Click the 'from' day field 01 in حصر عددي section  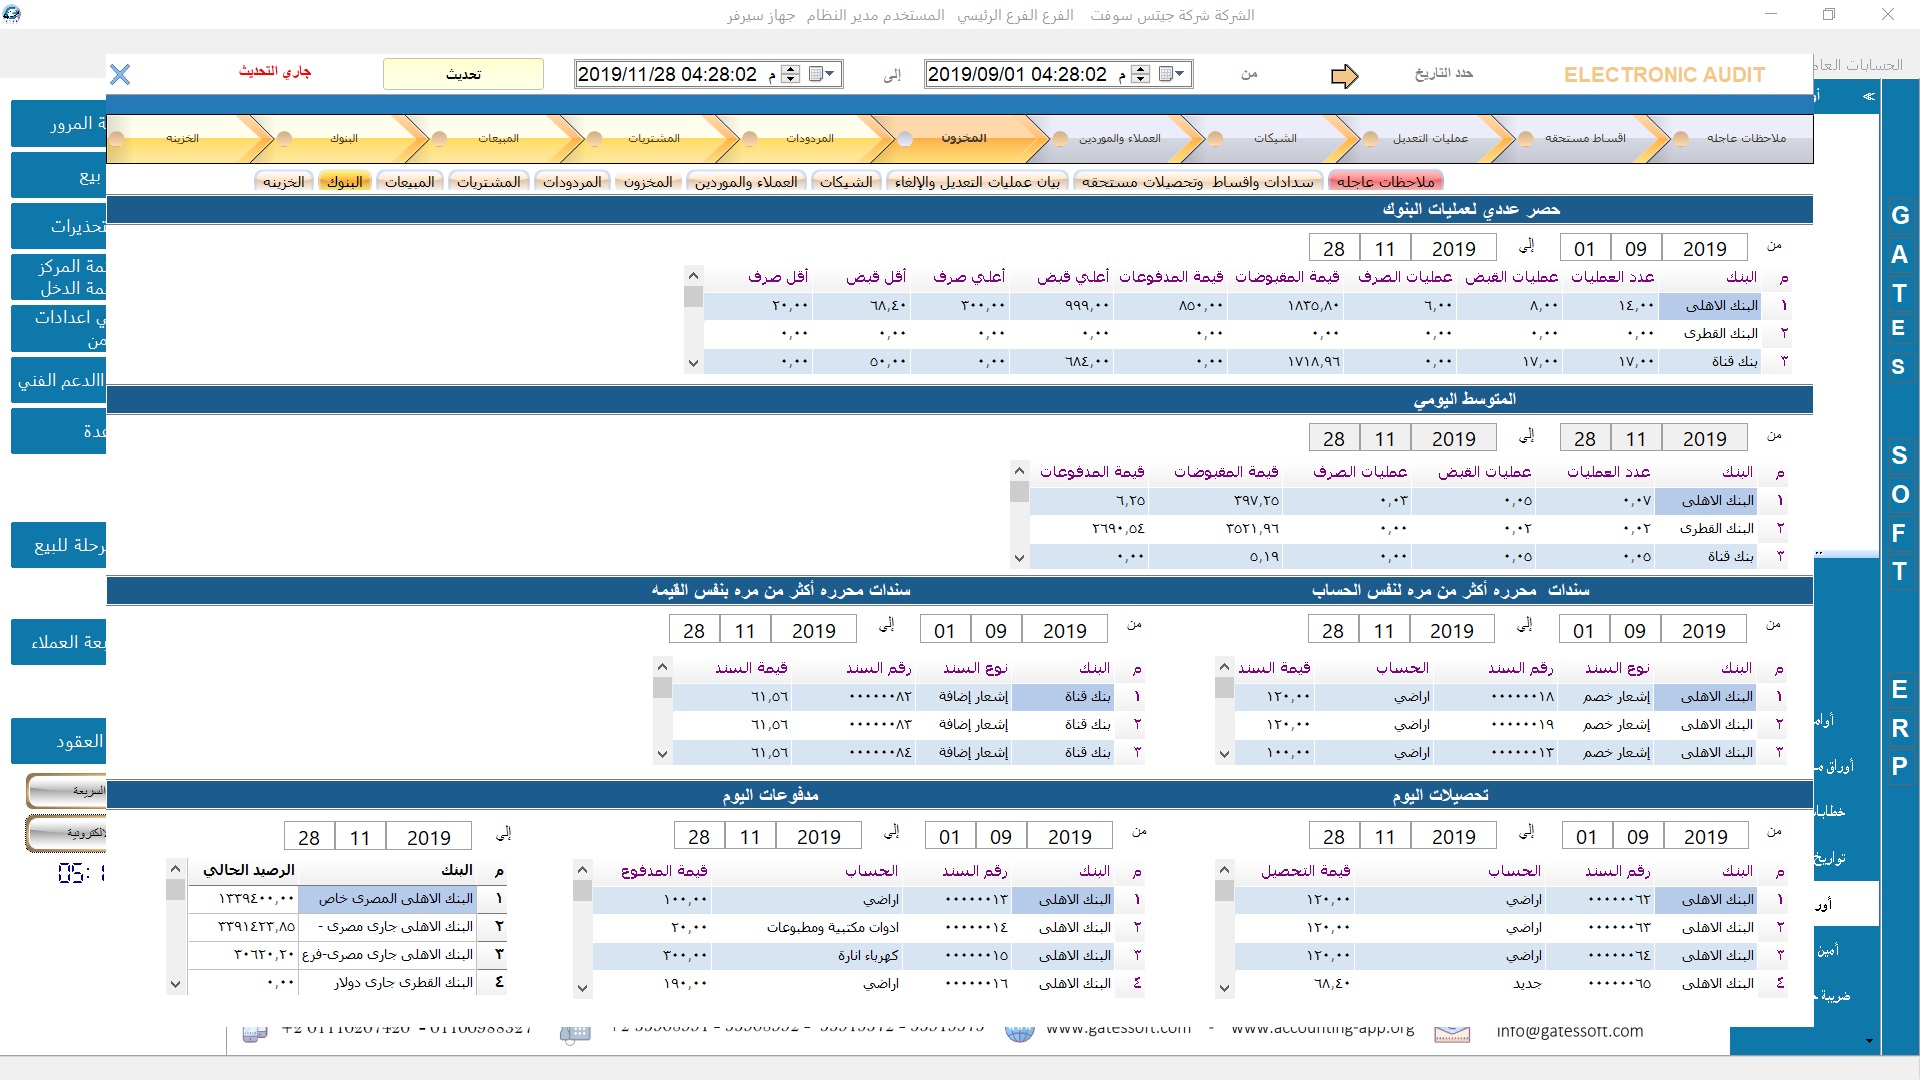[x=1585, y=249]
